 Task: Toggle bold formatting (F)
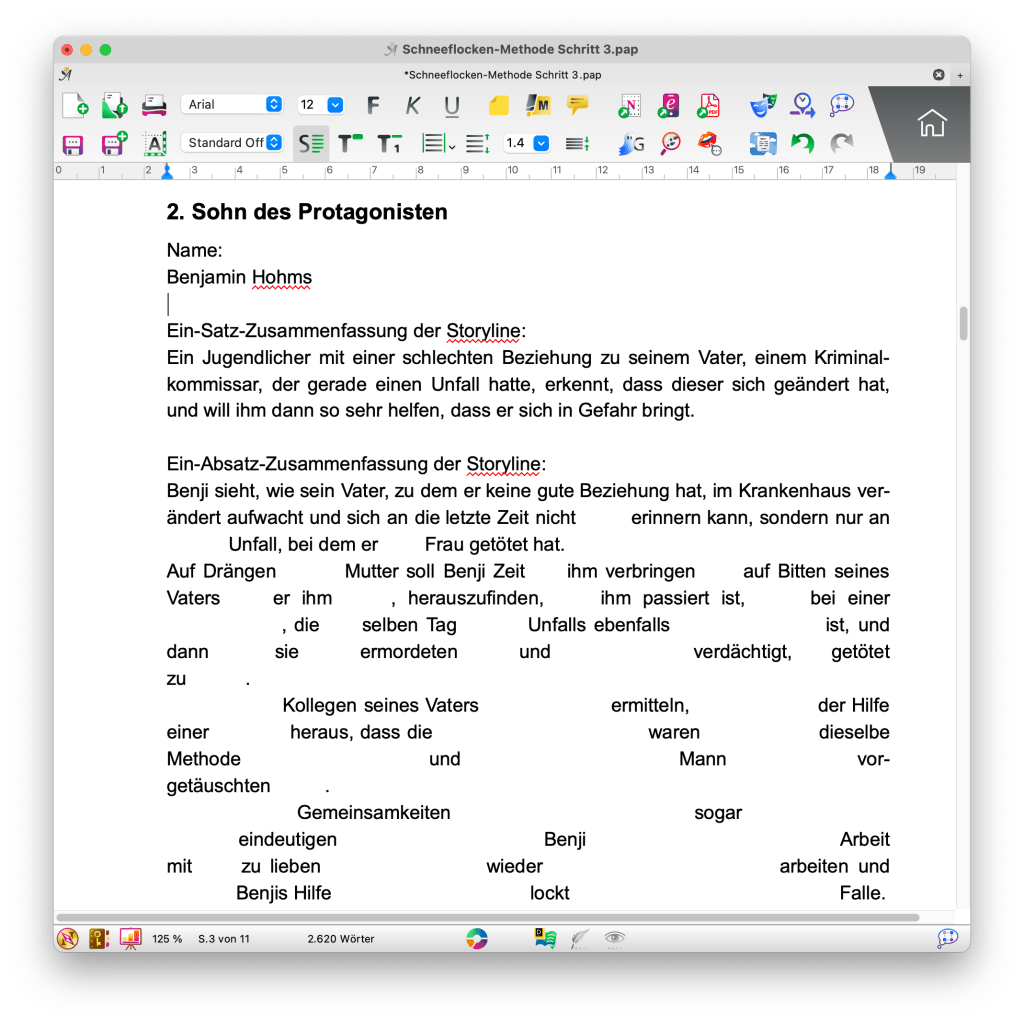click(x=374, y=105)
